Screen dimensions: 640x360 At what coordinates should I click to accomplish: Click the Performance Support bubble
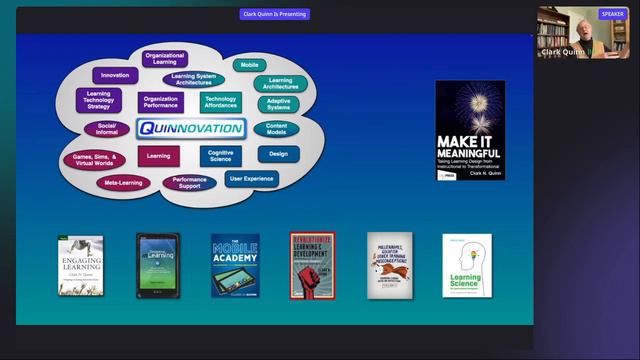click(x=189, y=183)
